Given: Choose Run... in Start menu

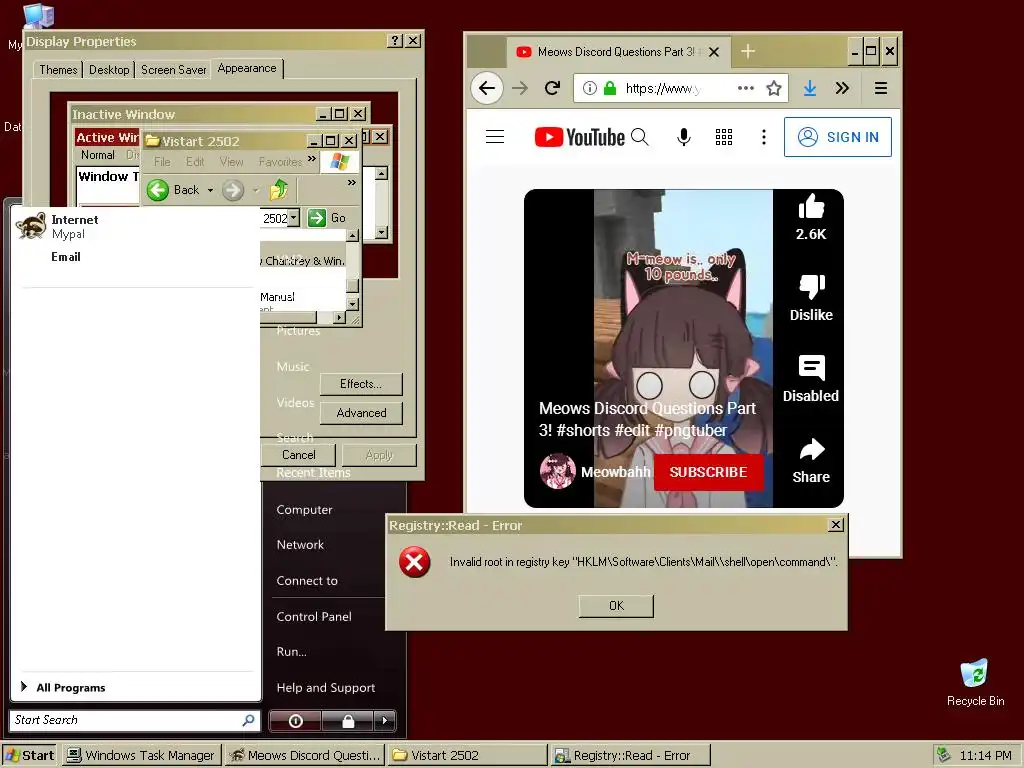Looking at the screenshot, I should 291,652.
